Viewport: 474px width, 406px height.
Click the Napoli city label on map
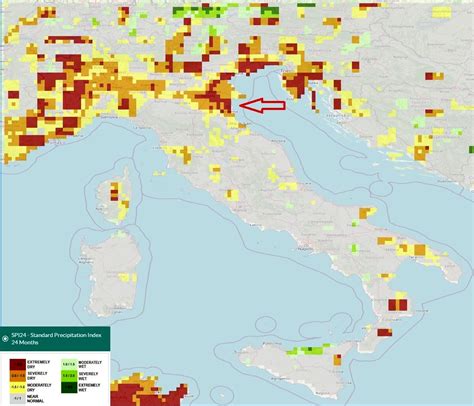coord(306,249)
